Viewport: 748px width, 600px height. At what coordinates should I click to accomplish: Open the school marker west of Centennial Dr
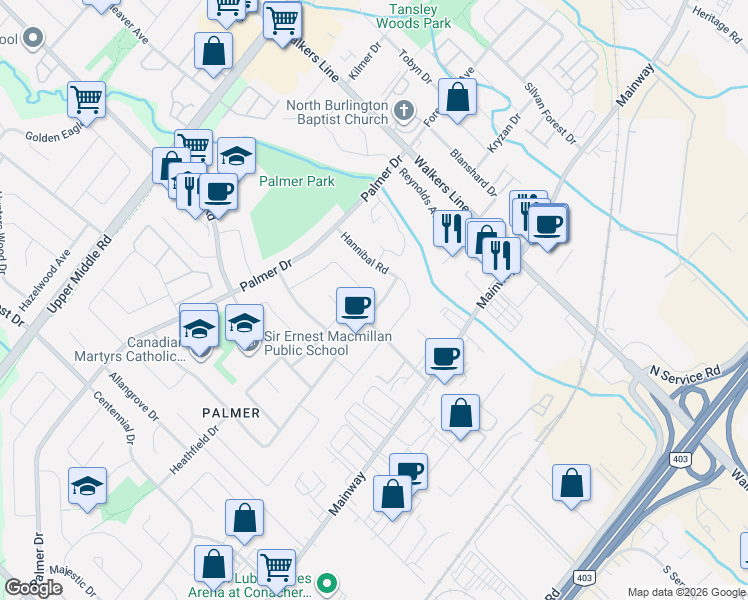tap(87, 486)
